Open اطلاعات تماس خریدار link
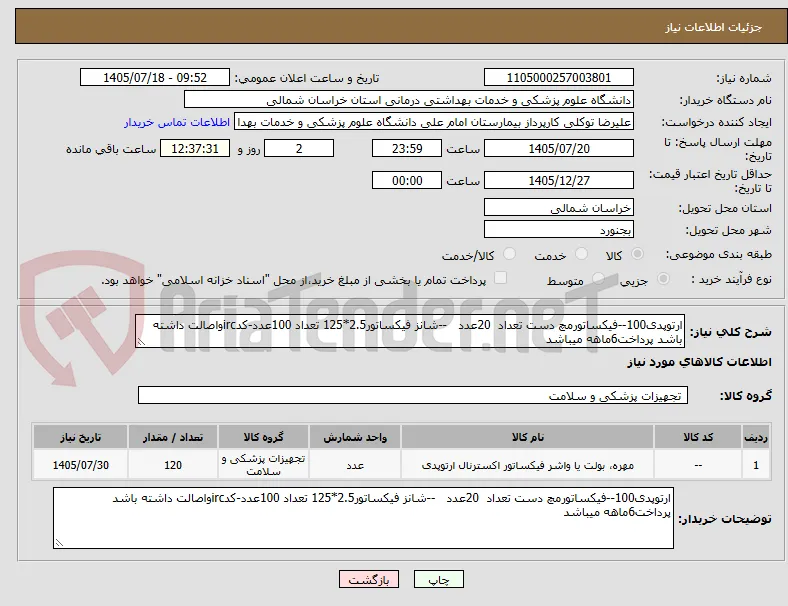 (x=177, y=122)
